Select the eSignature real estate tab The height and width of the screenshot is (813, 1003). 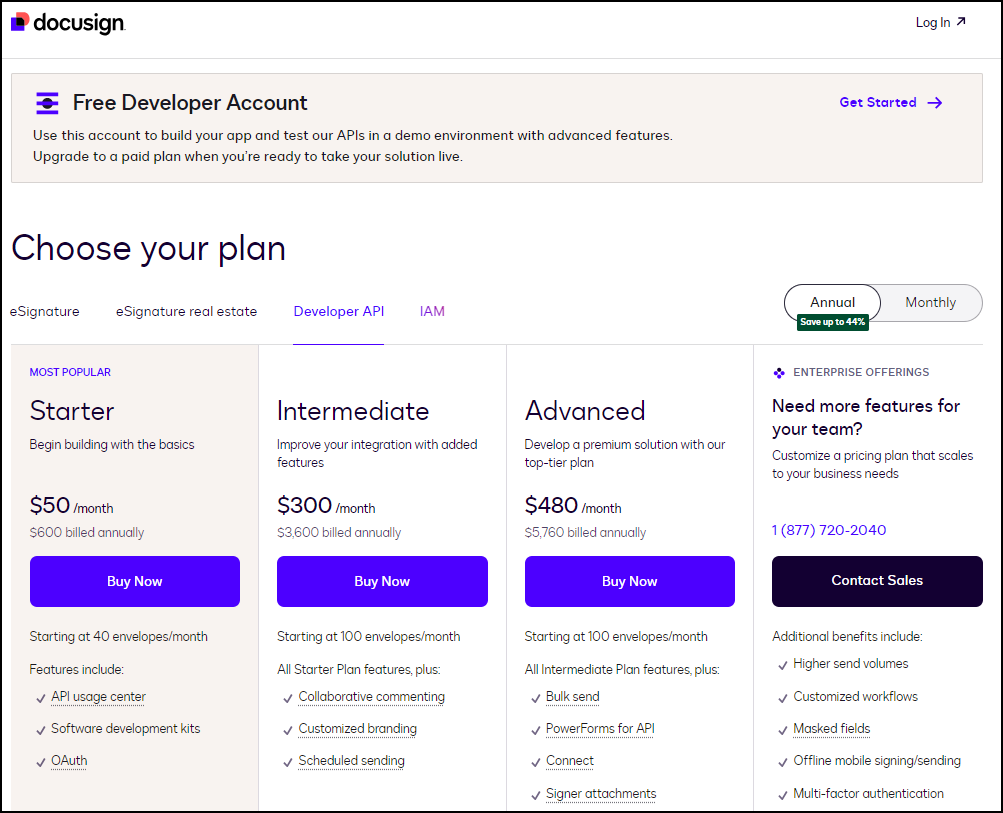[186, 311]
